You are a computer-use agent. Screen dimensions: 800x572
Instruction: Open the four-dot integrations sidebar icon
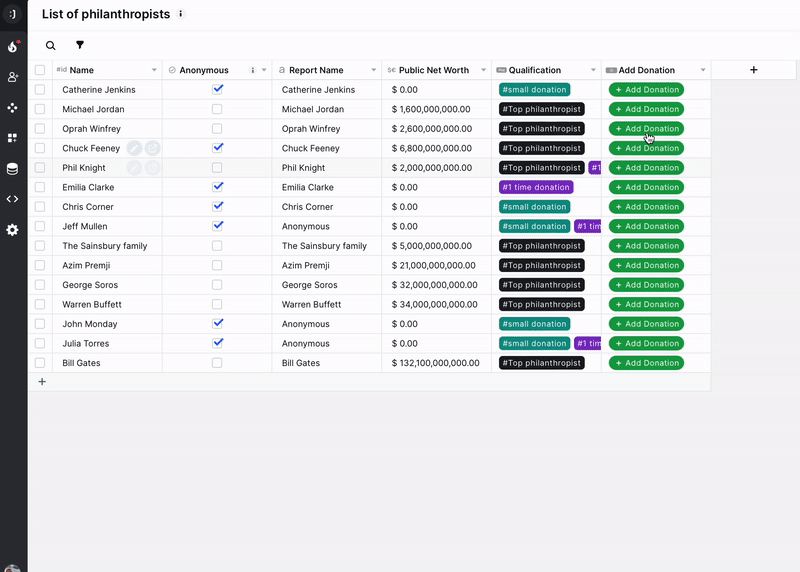(13, 108)
